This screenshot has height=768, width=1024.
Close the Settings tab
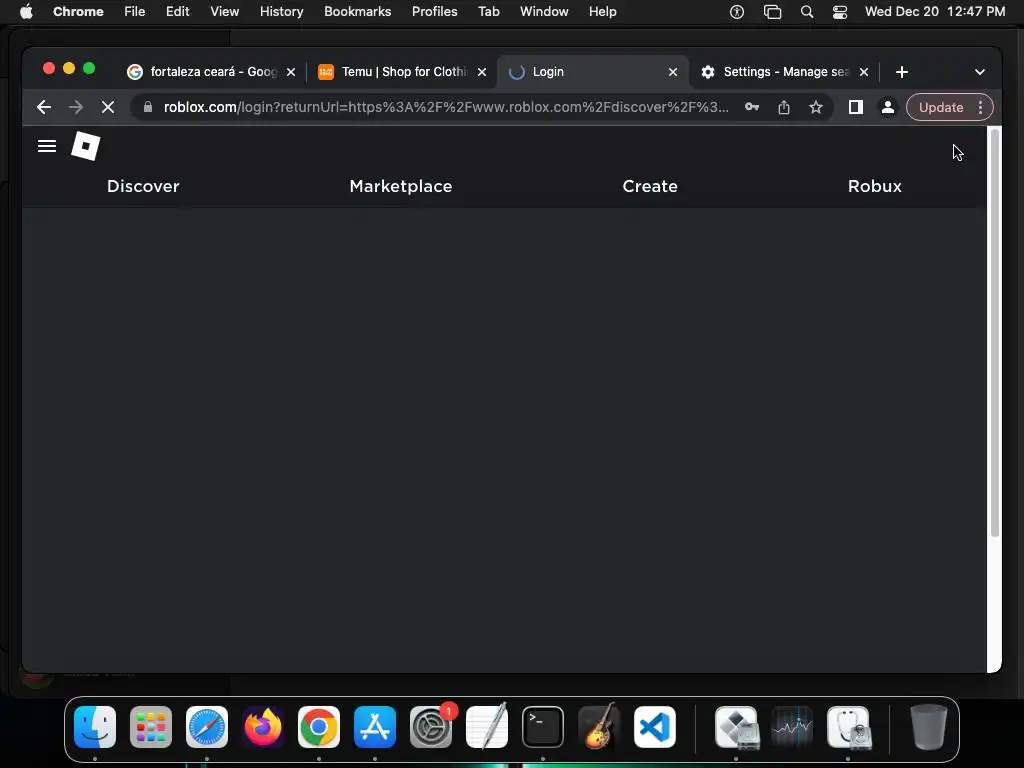click(x=864, y=72)
